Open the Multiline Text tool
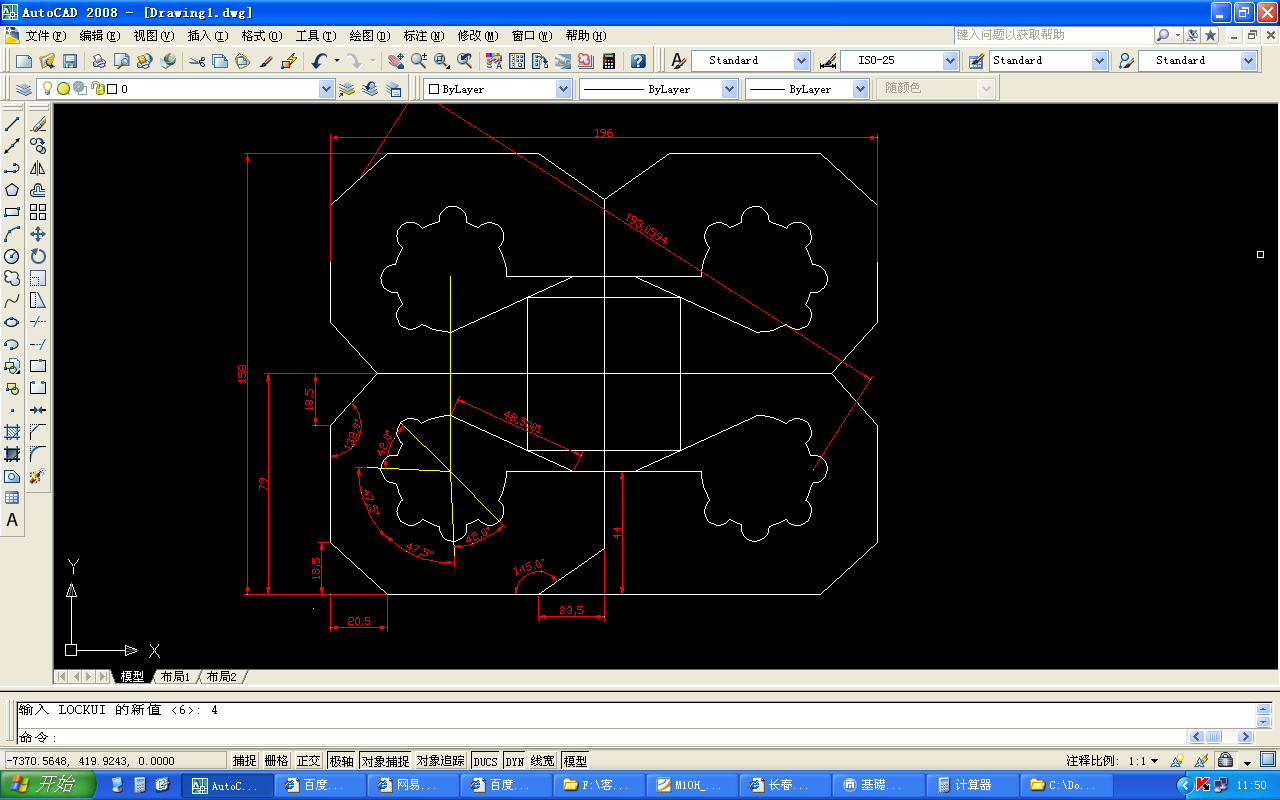The image size is (1280, 800). point(12,520)
